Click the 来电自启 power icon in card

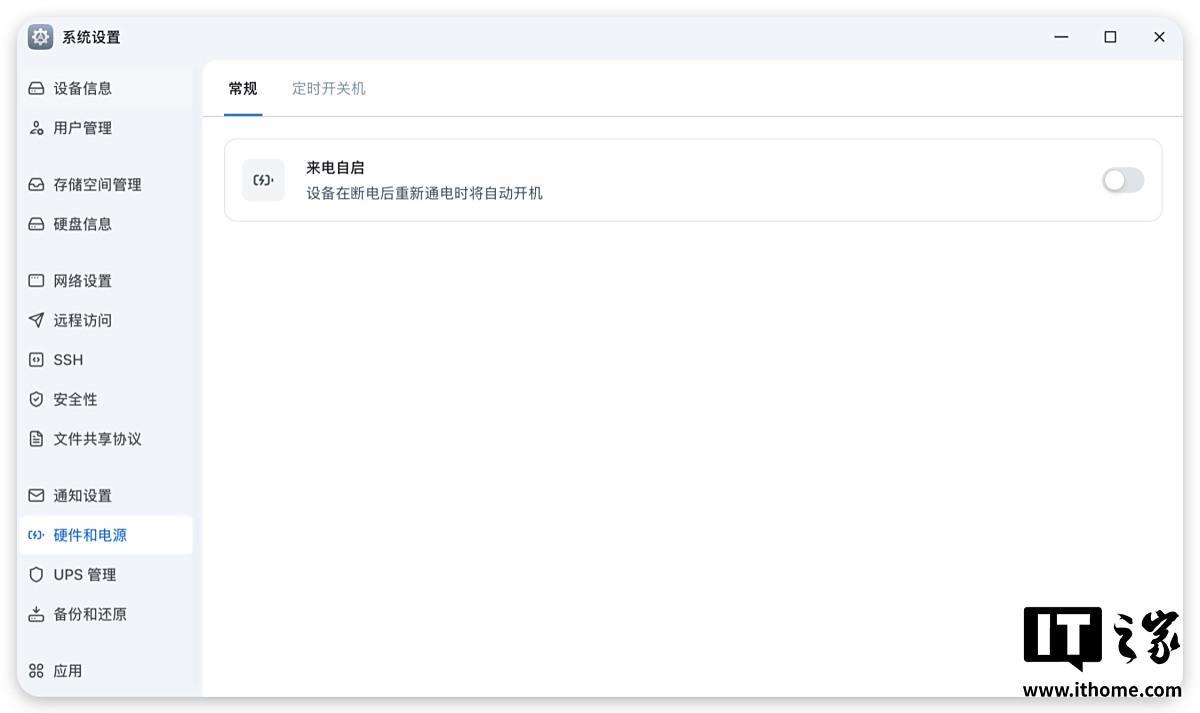click(263, 180)
